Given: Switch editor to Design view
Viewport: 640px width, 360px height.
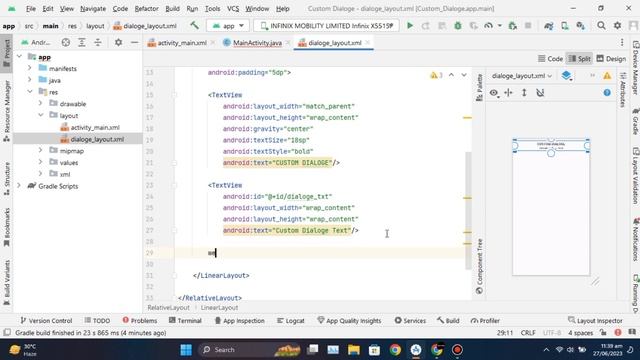Looking at the screenshot, I should [611, 59].
